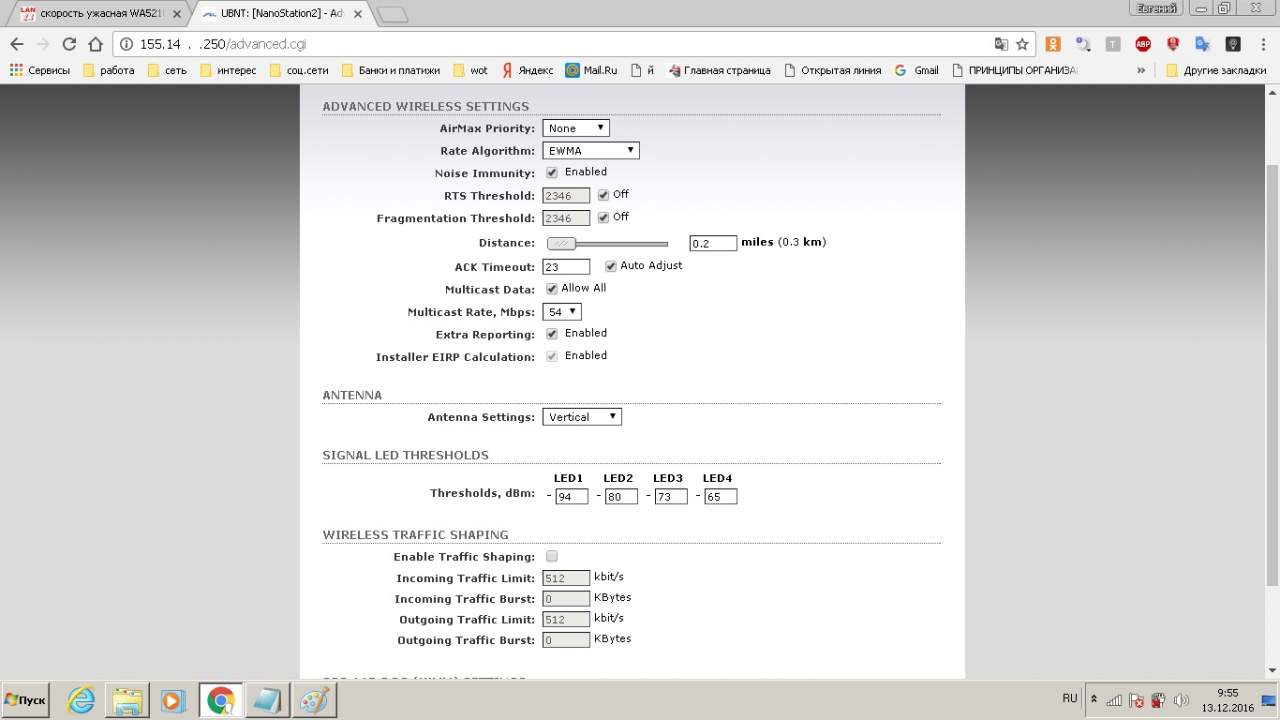Click the LED2 threshold field
The height and width of the screenshot is (720, 1280).
621,496
